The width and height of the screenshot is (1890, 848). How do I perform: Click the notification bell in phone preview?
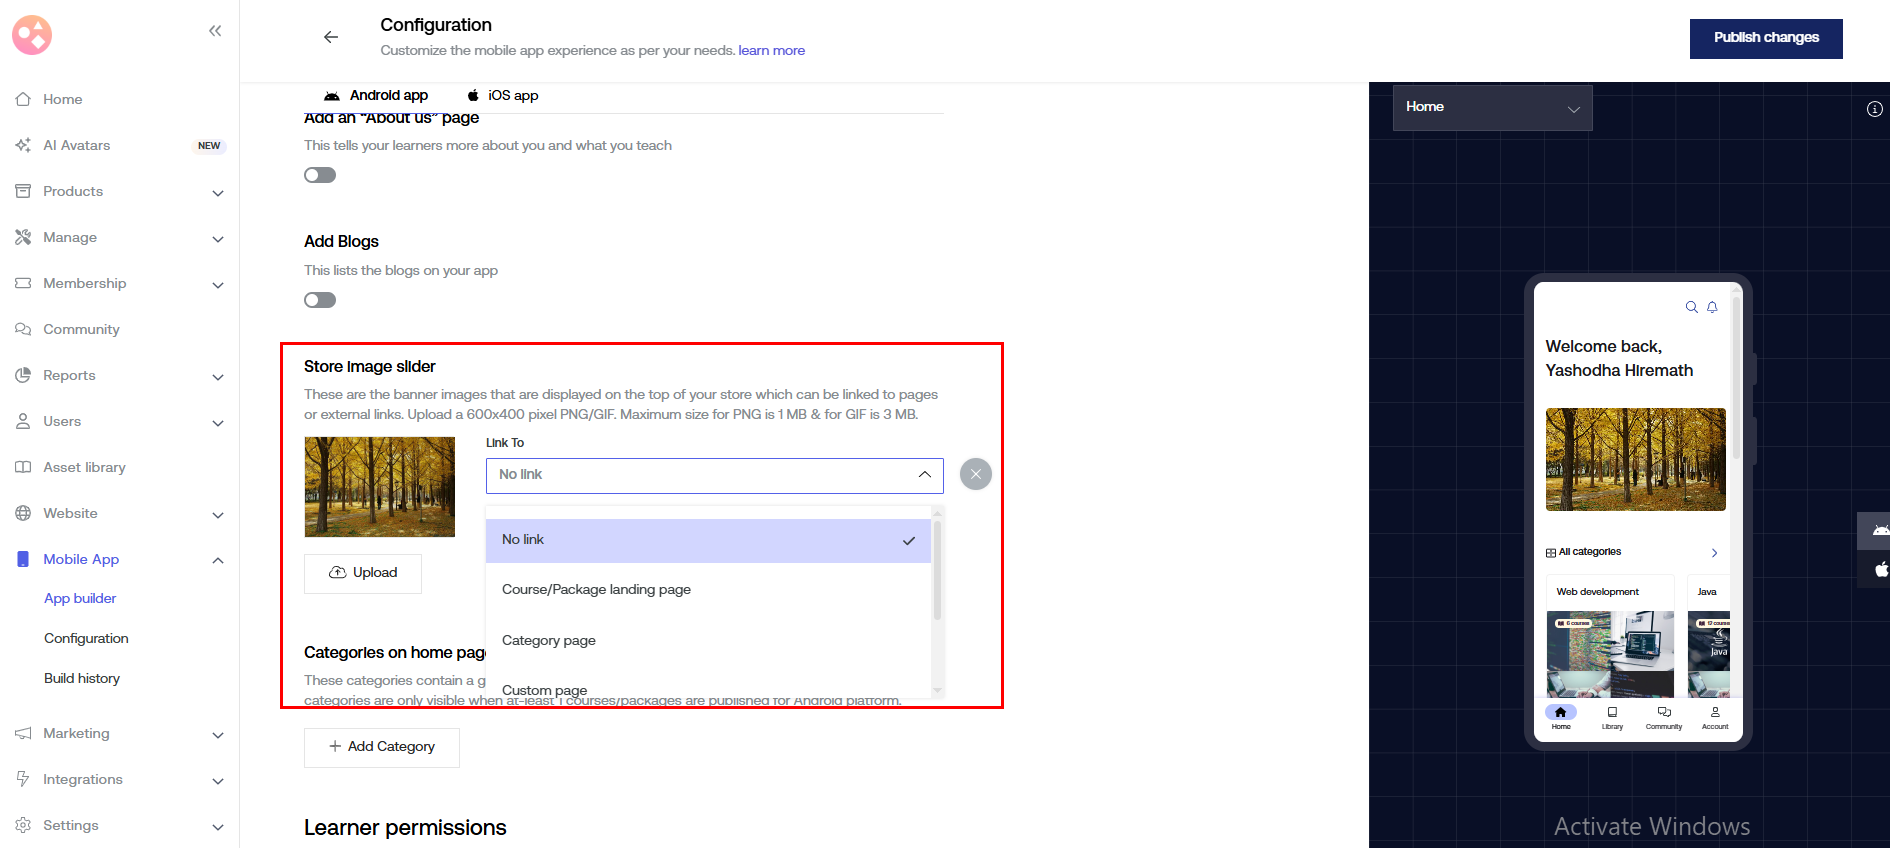click(x=1712, y=307)
